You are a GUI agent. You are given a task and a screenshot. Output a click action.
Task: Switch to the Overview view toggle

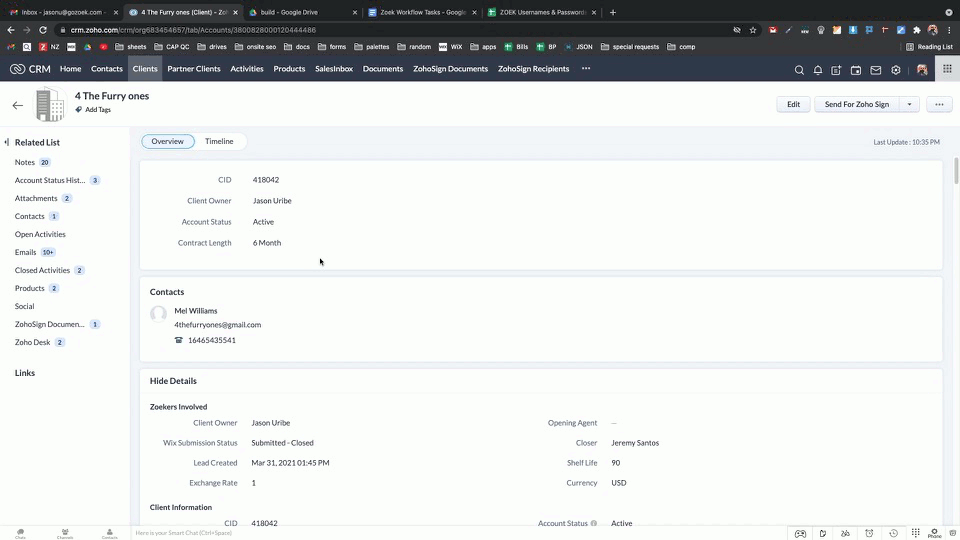point(168,141)
